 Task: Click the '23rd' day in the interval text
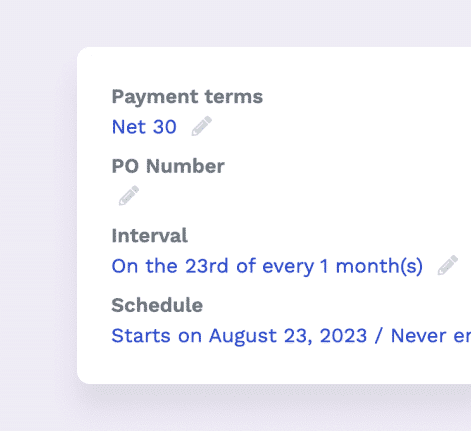pos(207,266)
